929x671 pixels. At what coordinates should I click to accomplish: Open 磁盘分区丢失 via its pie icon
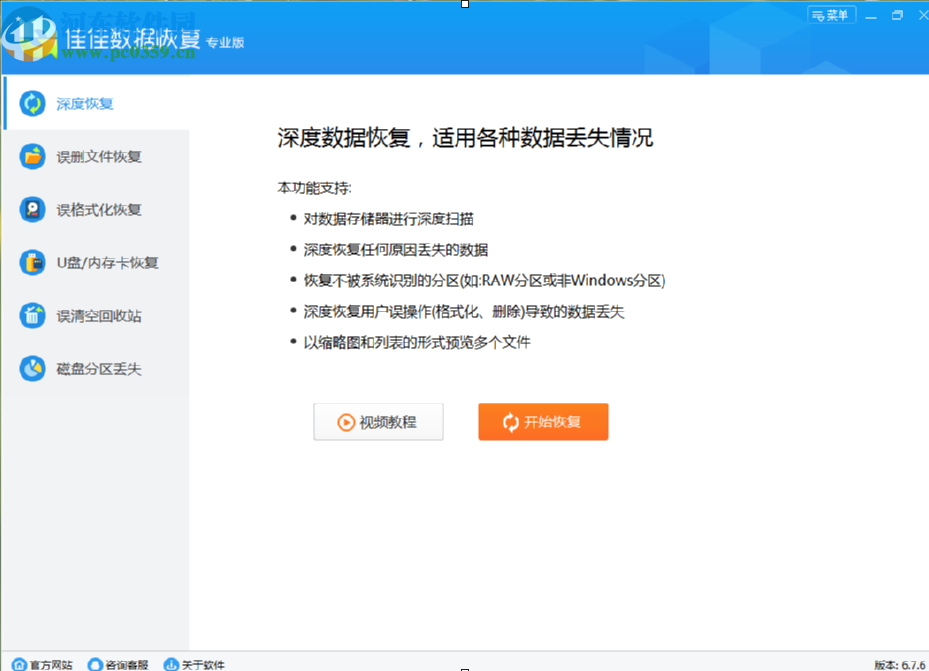click(31, 368)
